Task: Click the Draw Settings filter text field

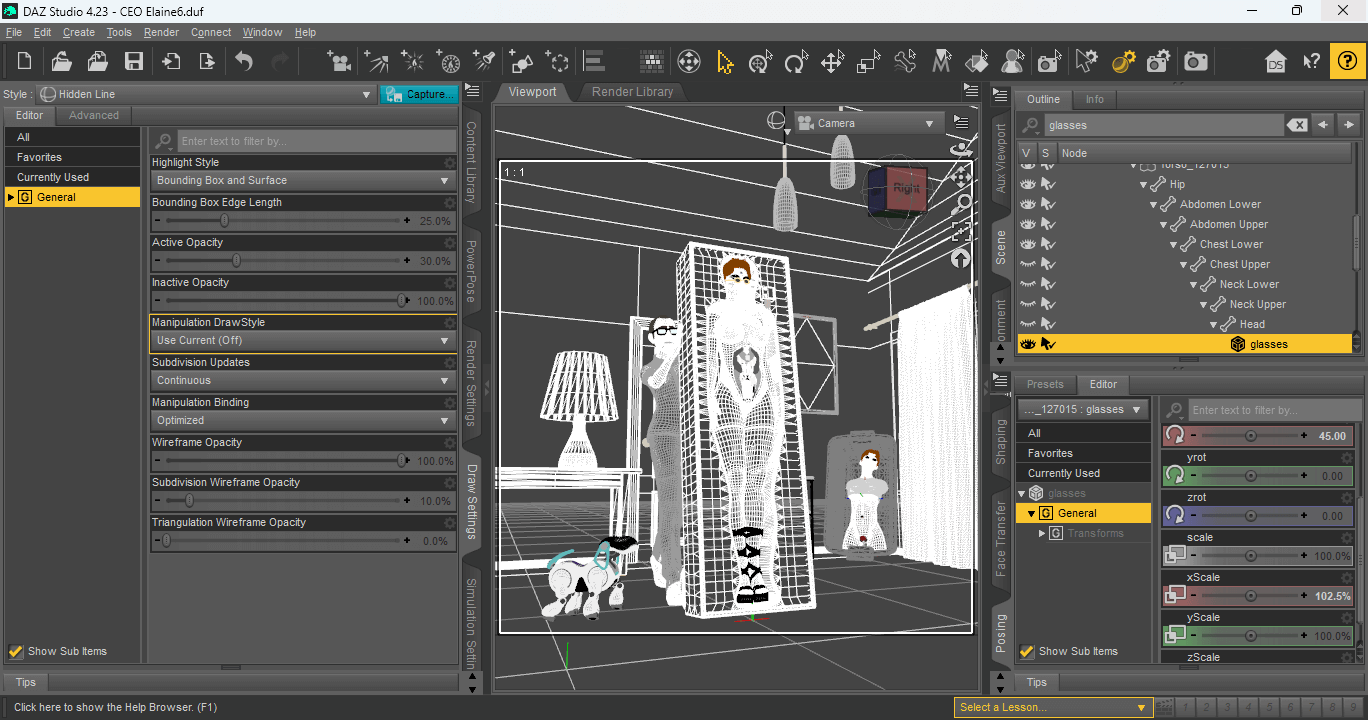Action: pyautogui.click(x=317, y=141)
